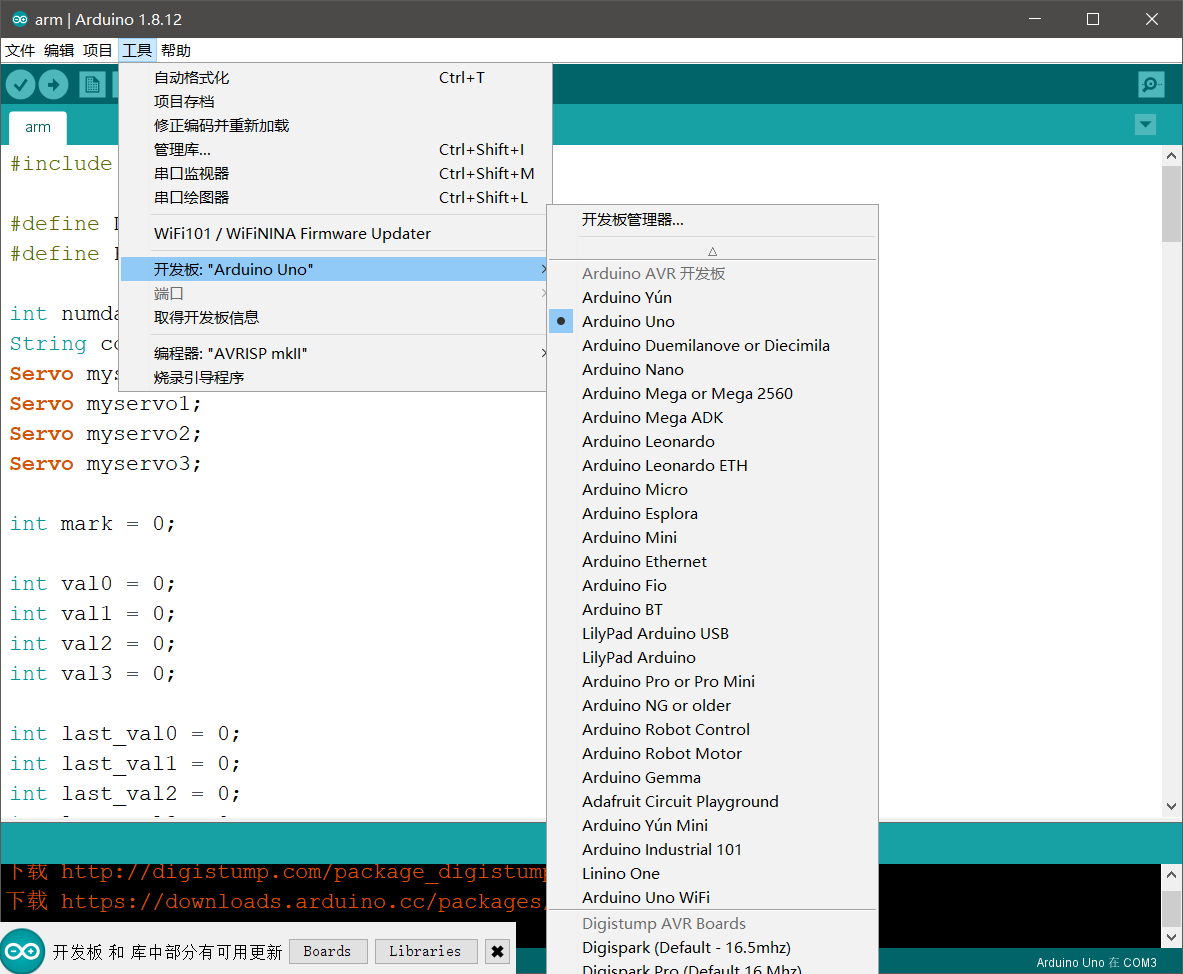Expand the 开发板: "Arduino Uno" submenu
The height and width of the screenshot is (974, 1183).
pos(333,269)
